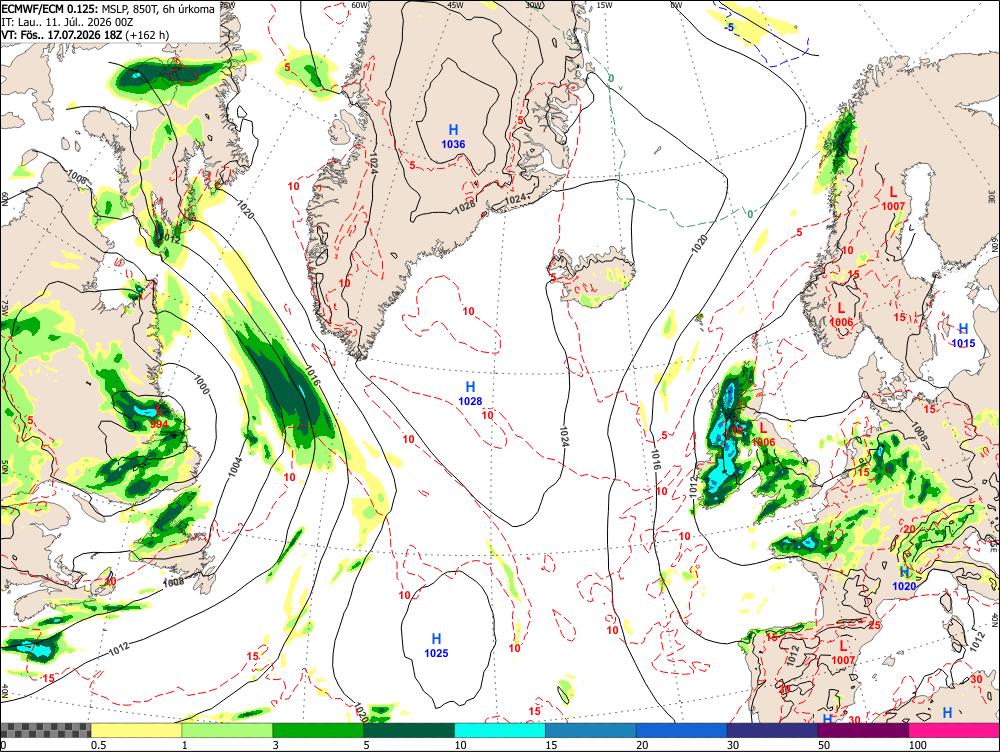1000x752 pixels.
Task: Click the H 1020 high over the Alps
Action: [x=904, y=579]
